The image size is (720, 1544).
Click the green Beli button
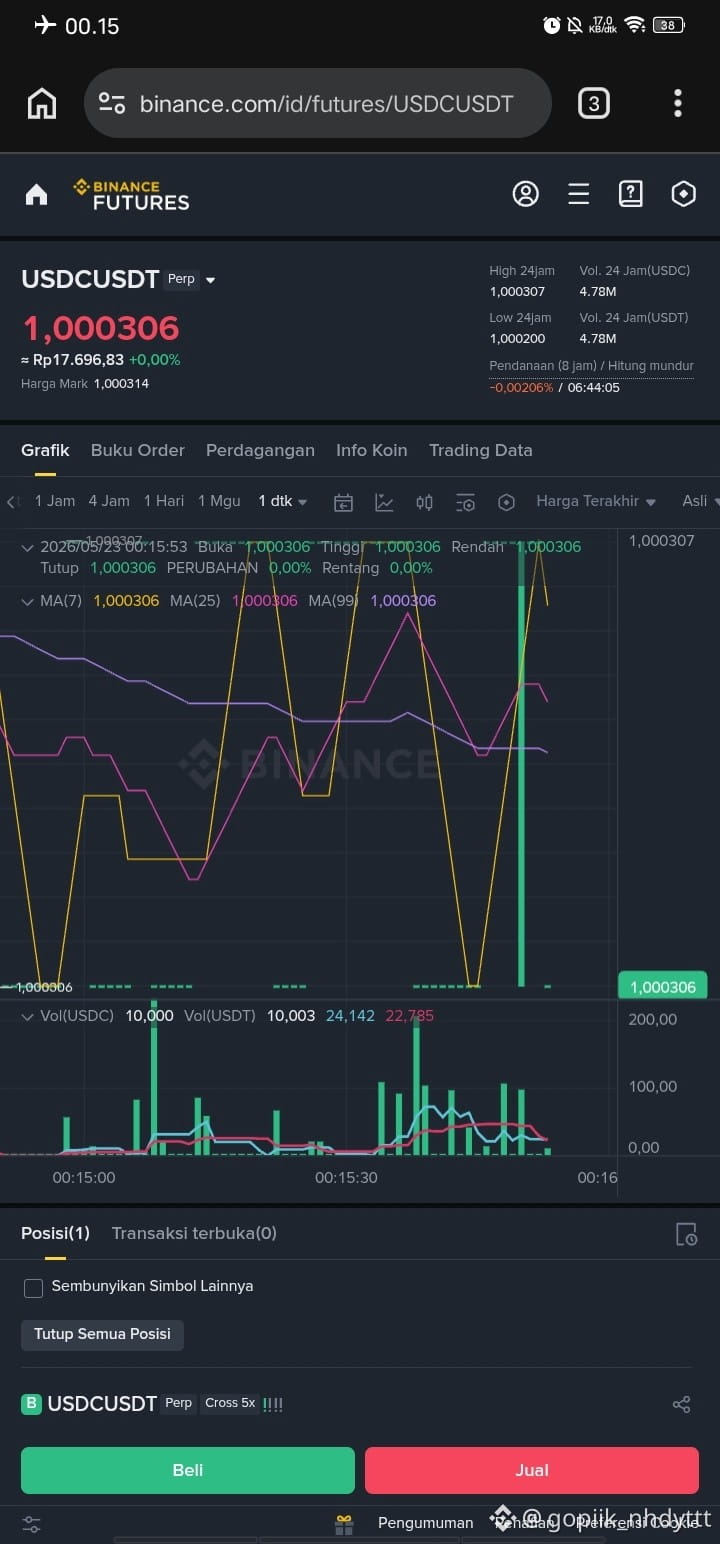pyautogui.click(x=188, y=1470)
